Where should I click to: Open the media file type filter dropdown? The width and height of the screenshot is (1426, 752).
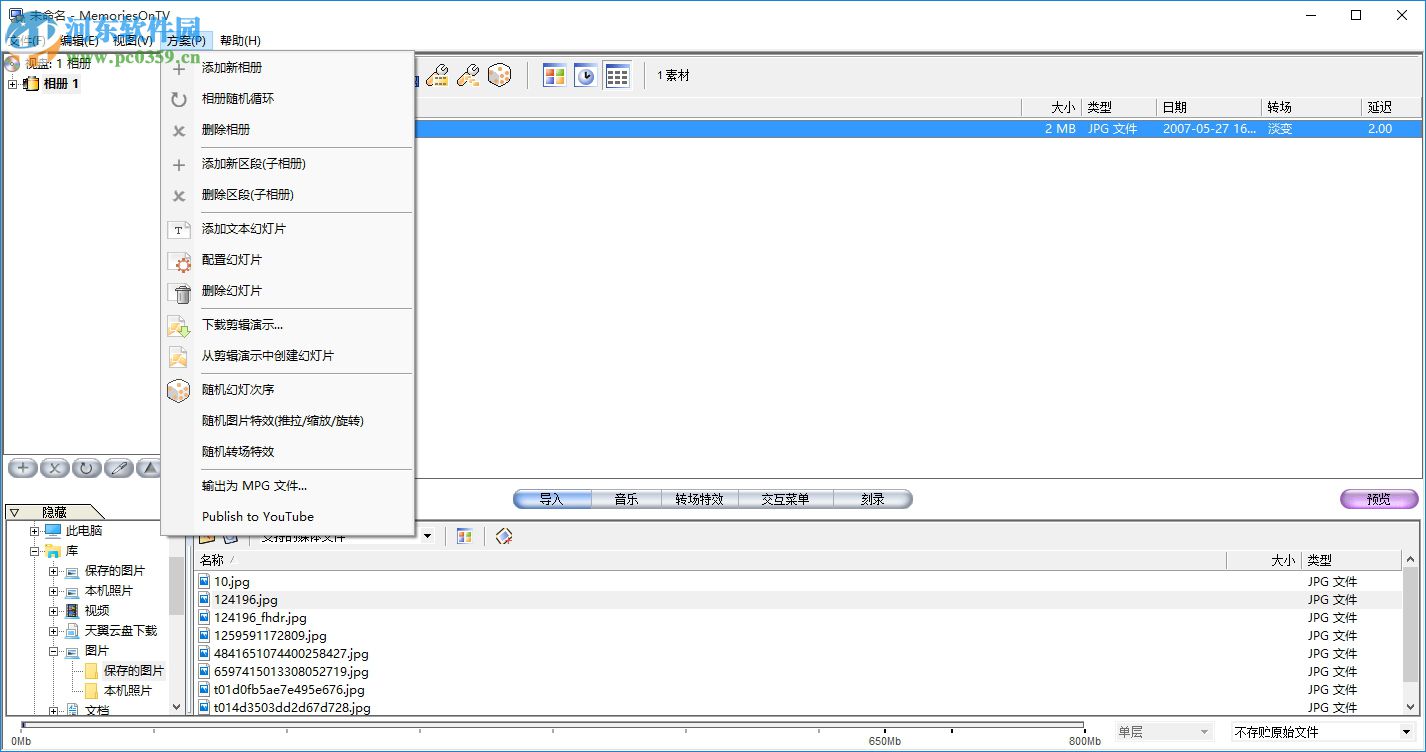pyautogui.click(x=427, y=537)
